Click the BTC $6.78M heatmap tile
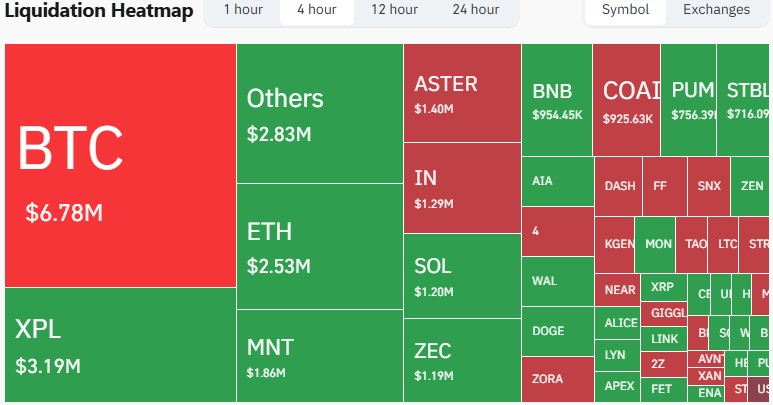Screen dimensions: 773x405 120,166
